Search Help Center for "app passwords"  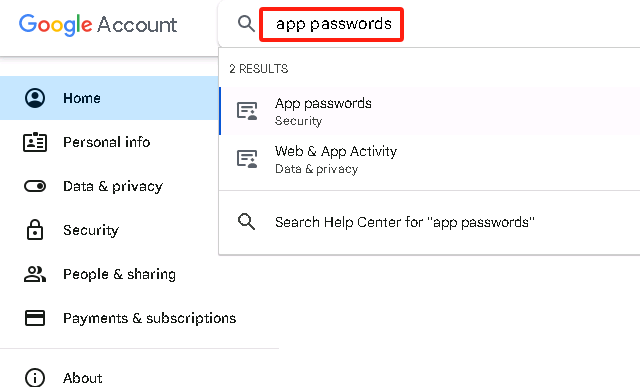pos(429,222)
